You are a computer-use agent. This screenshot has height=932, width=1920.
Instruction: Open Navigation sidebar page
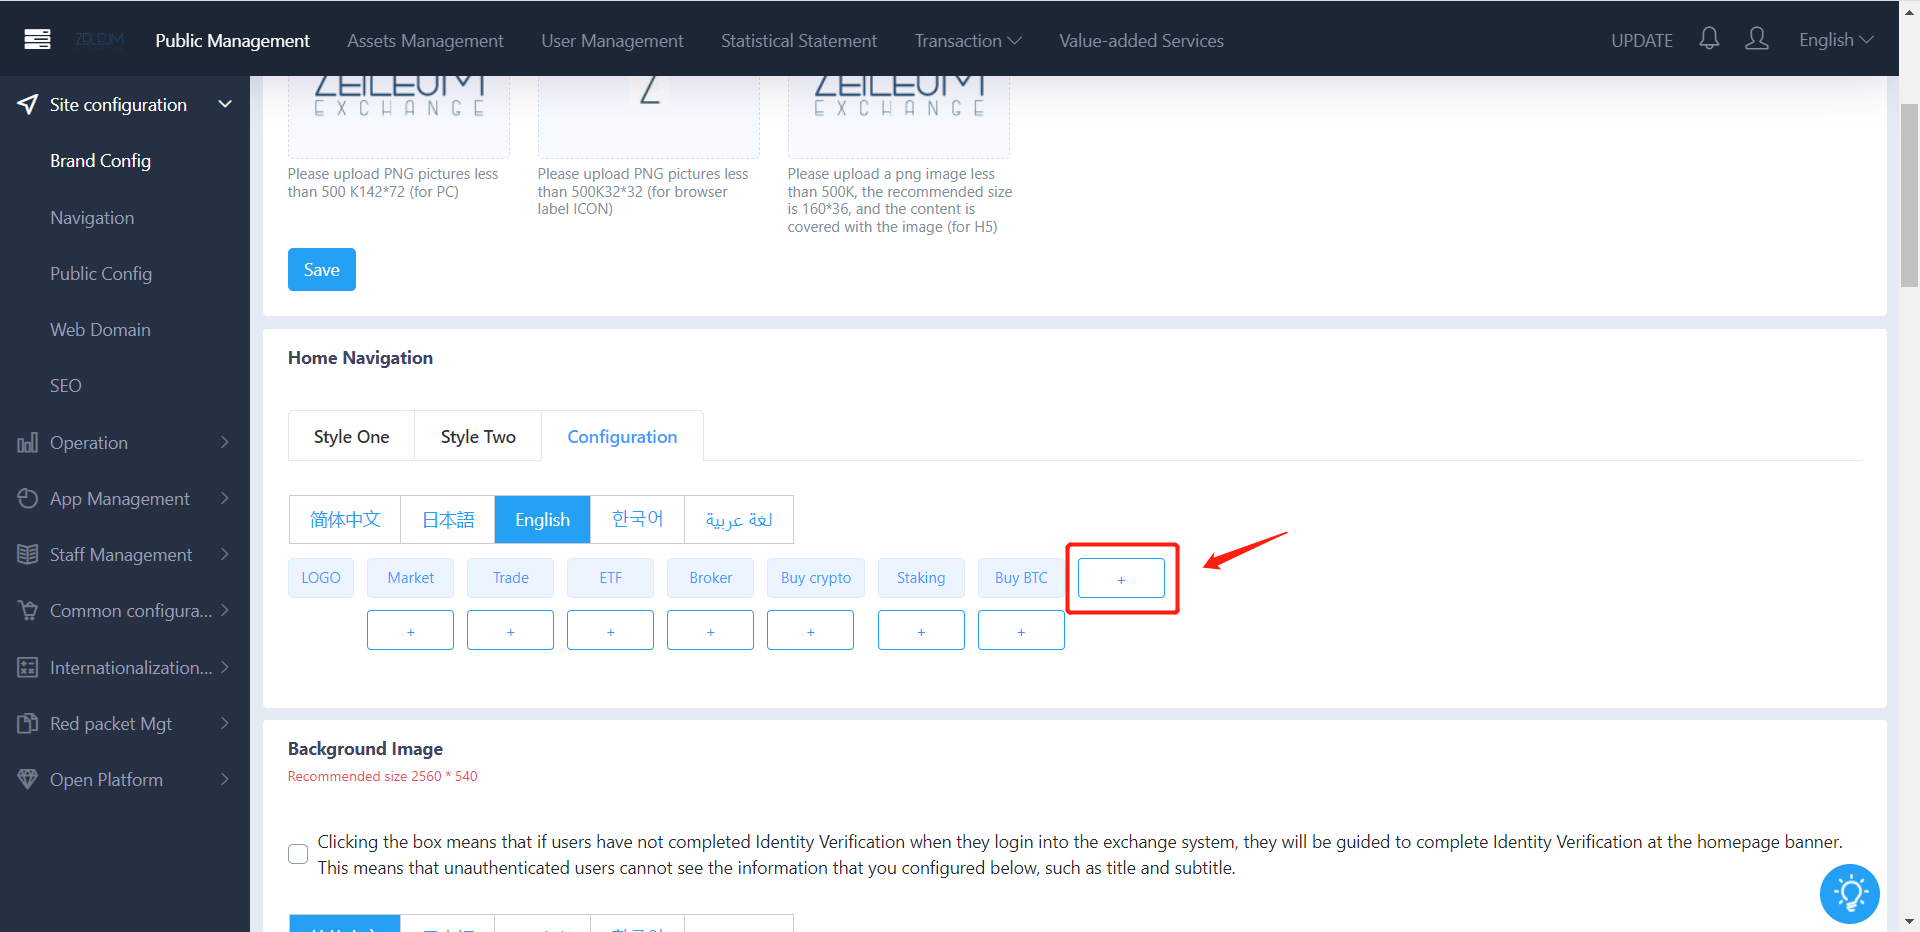tap(92, 217)
